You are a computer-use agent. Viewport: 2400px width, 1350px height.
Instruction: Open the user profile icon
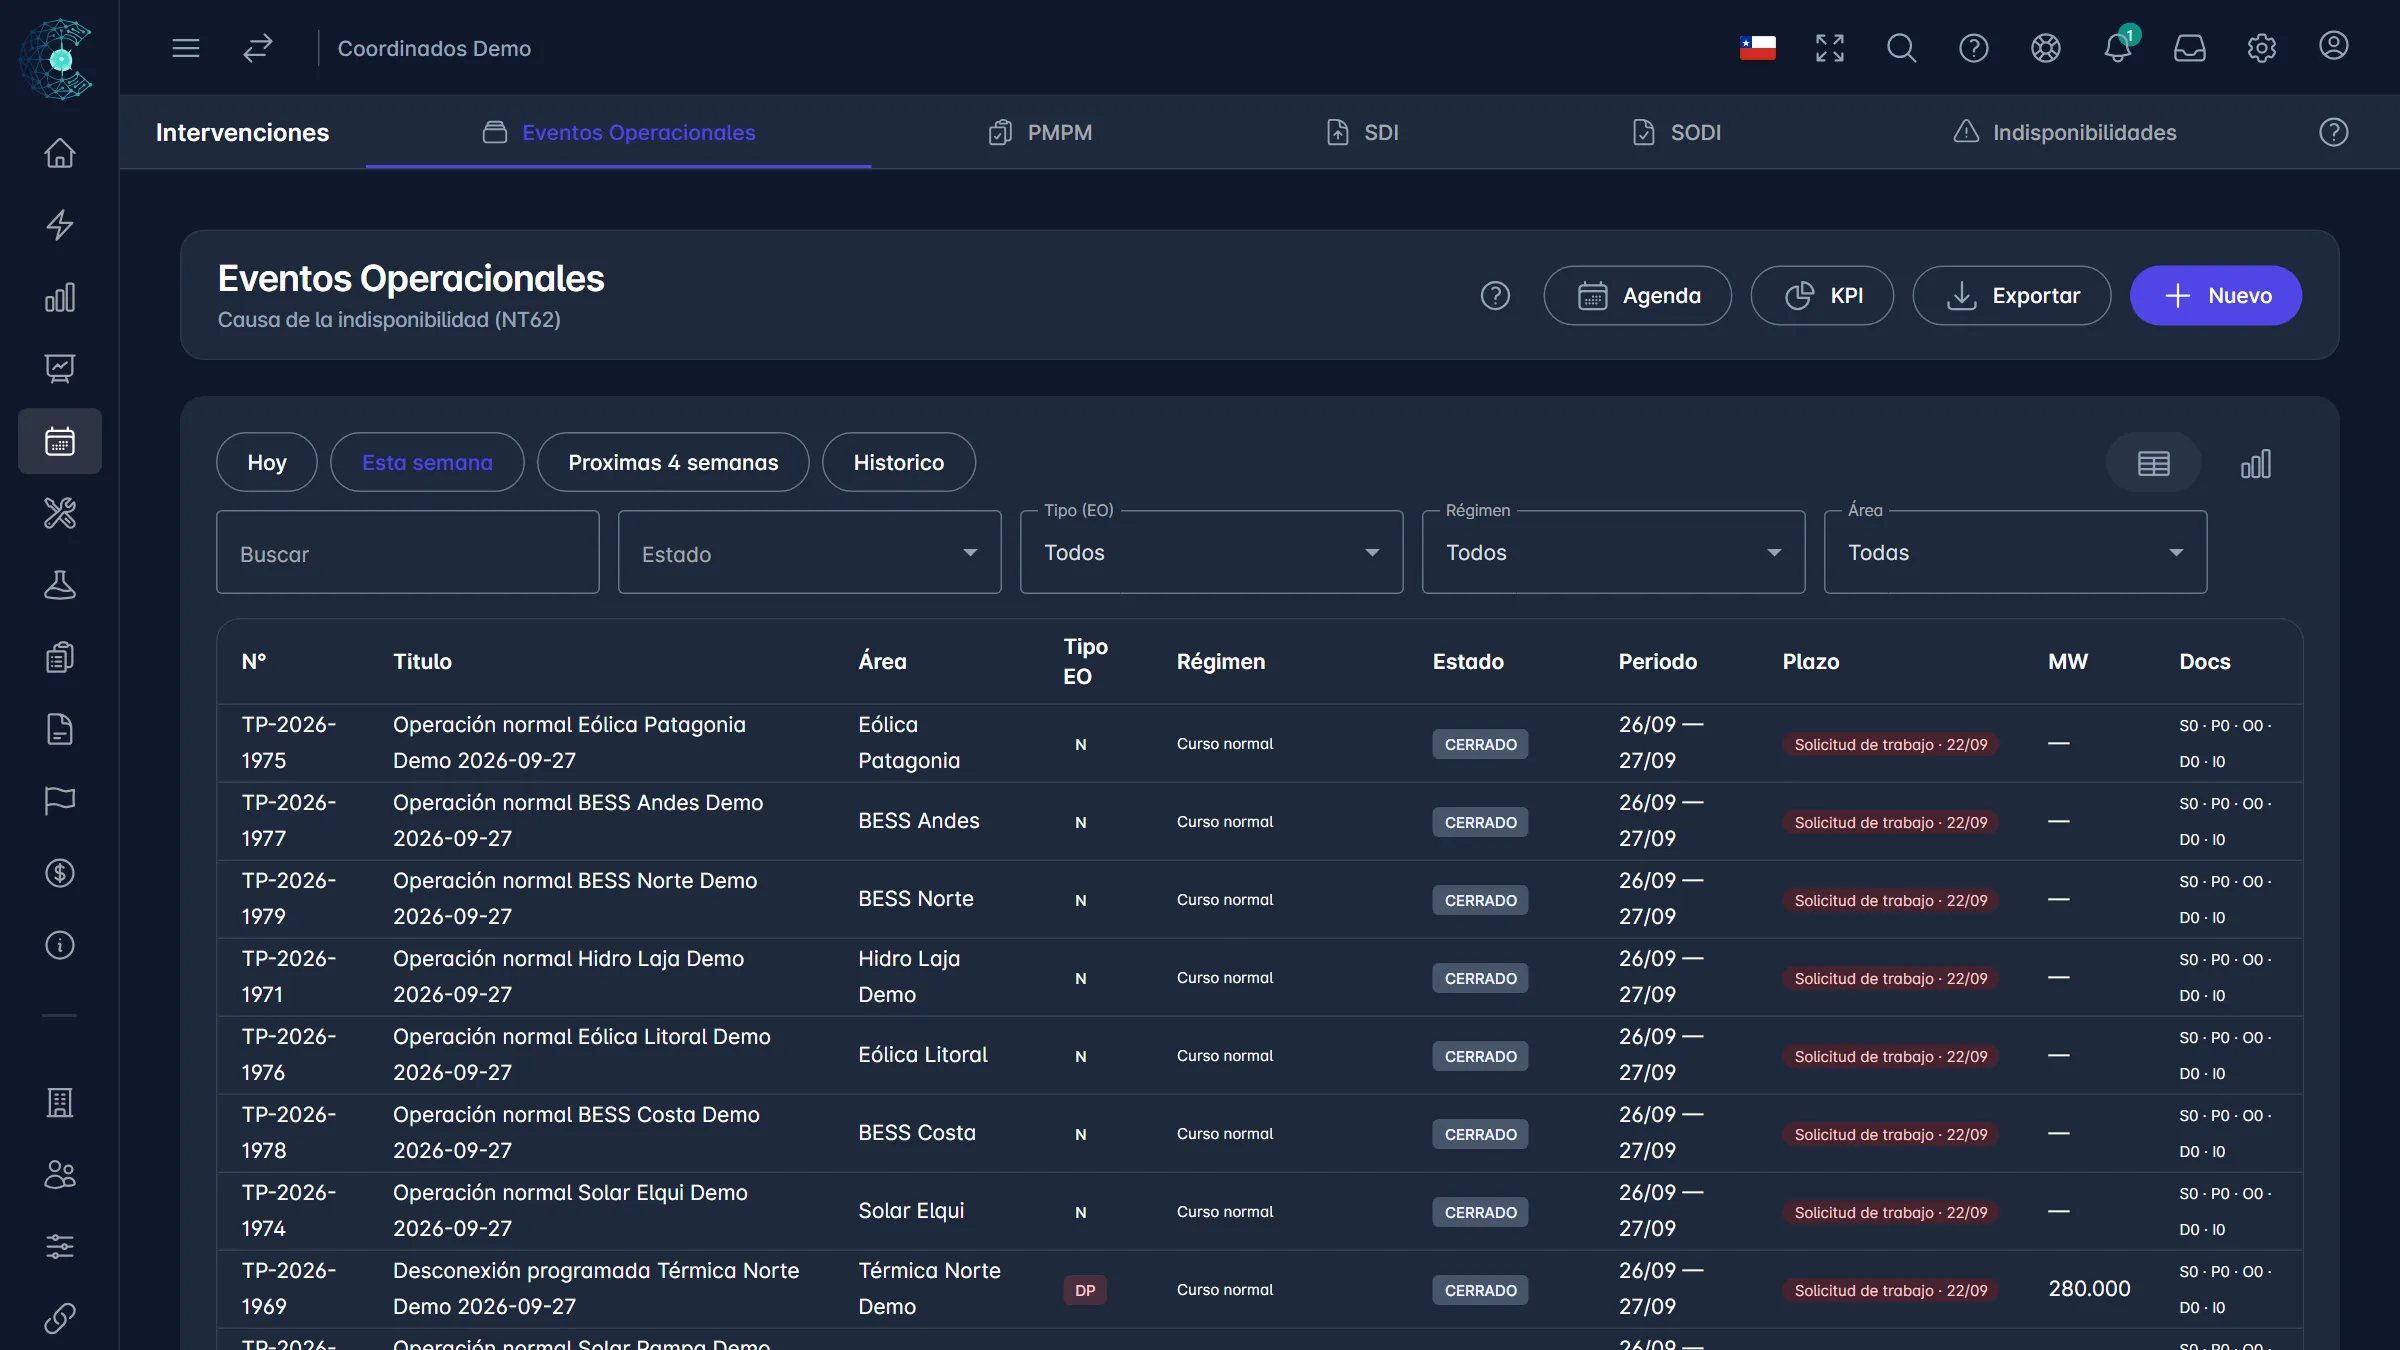(x=2333, y=46)
